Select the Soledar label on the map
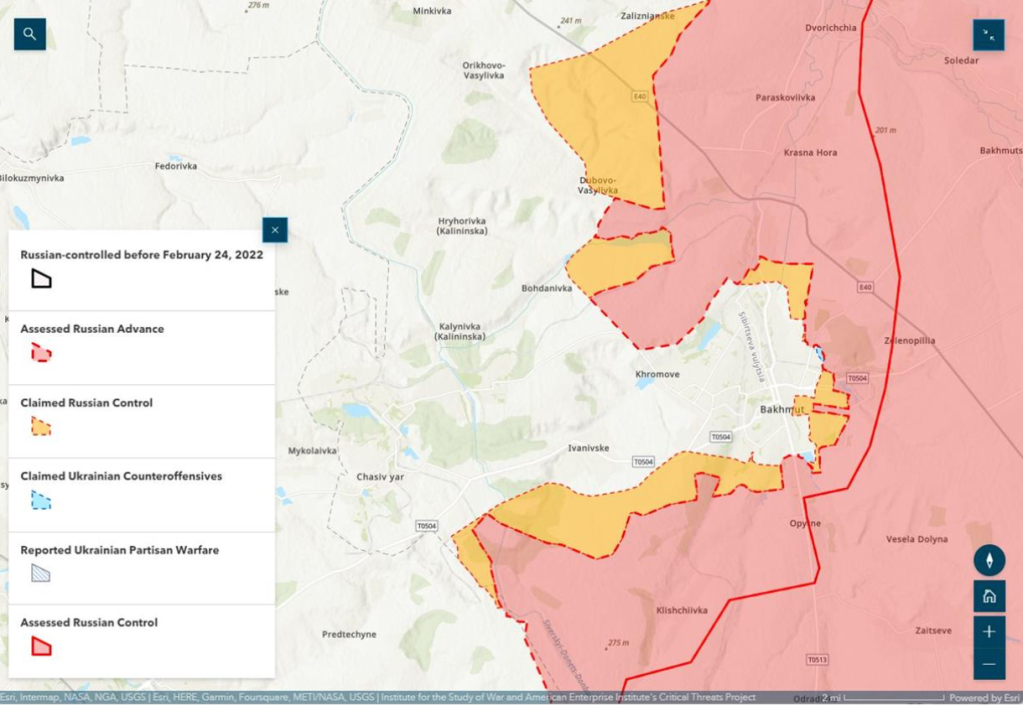This screenshot has width=1023, height=706. pos(961,60)
